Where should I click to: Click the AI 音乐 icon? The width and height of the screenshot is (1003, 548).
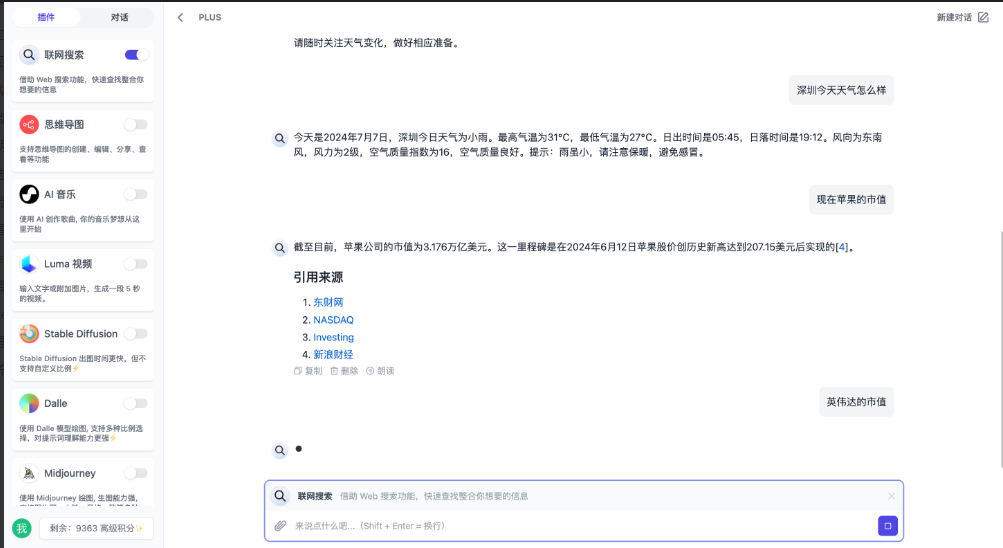[x=29, y=194]
